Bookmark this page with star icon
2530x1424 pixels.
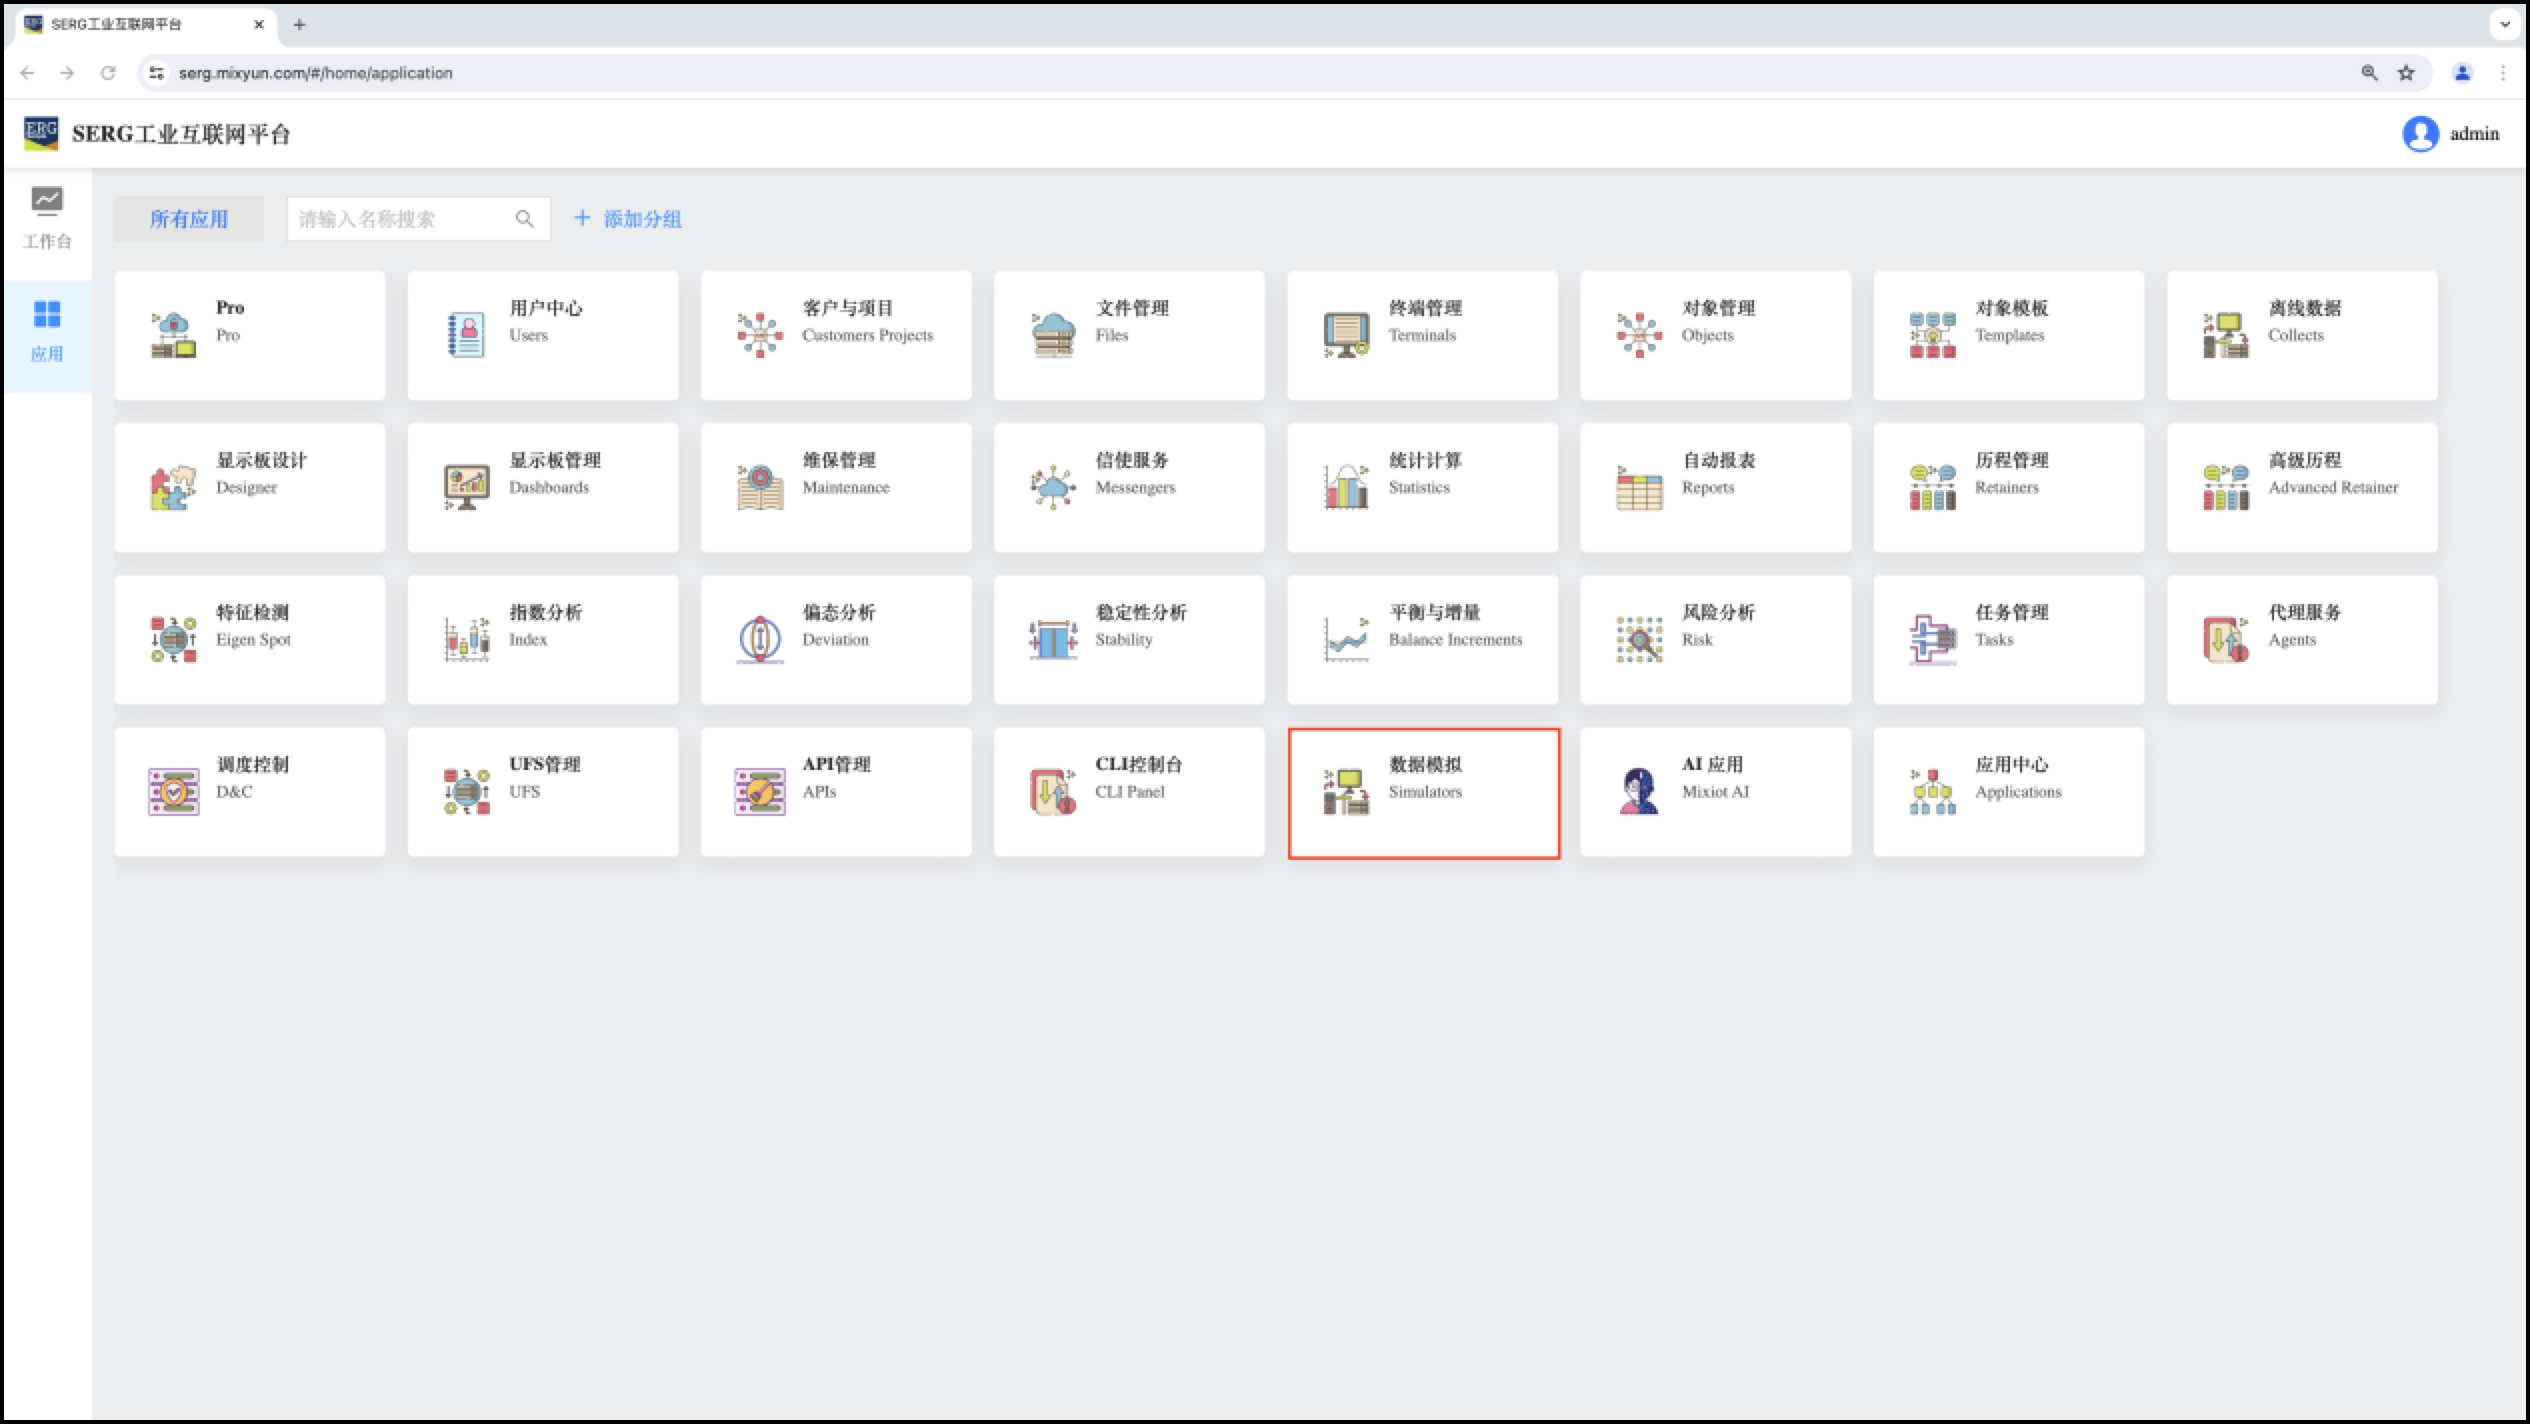point(2406,73)
